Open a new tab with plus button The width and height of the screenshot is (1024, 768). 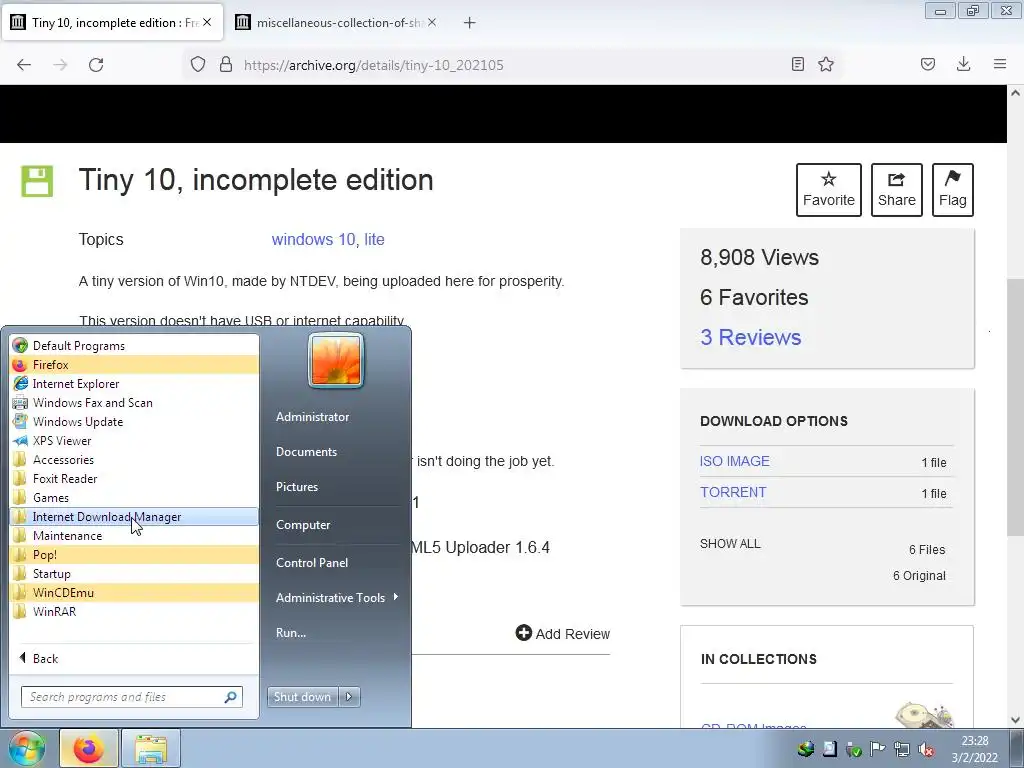(469, 23)
